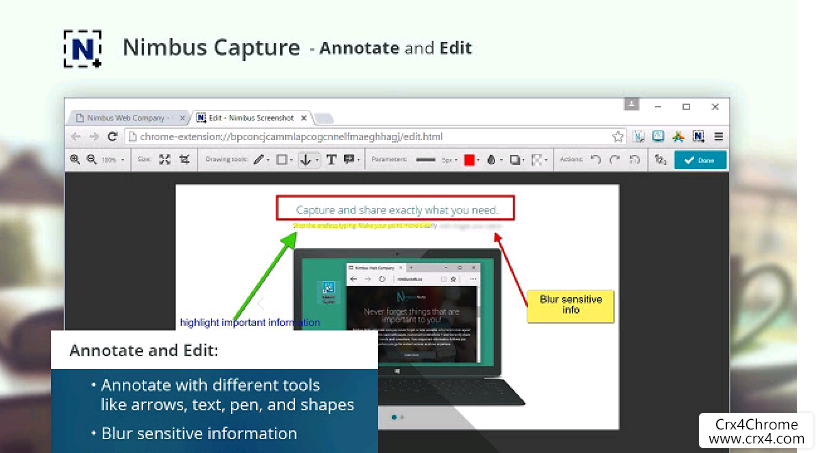The width and height of the screenshot is (818, 453).
Task: Click the Chrome user profile icon
Action: [x=631, y=104]
